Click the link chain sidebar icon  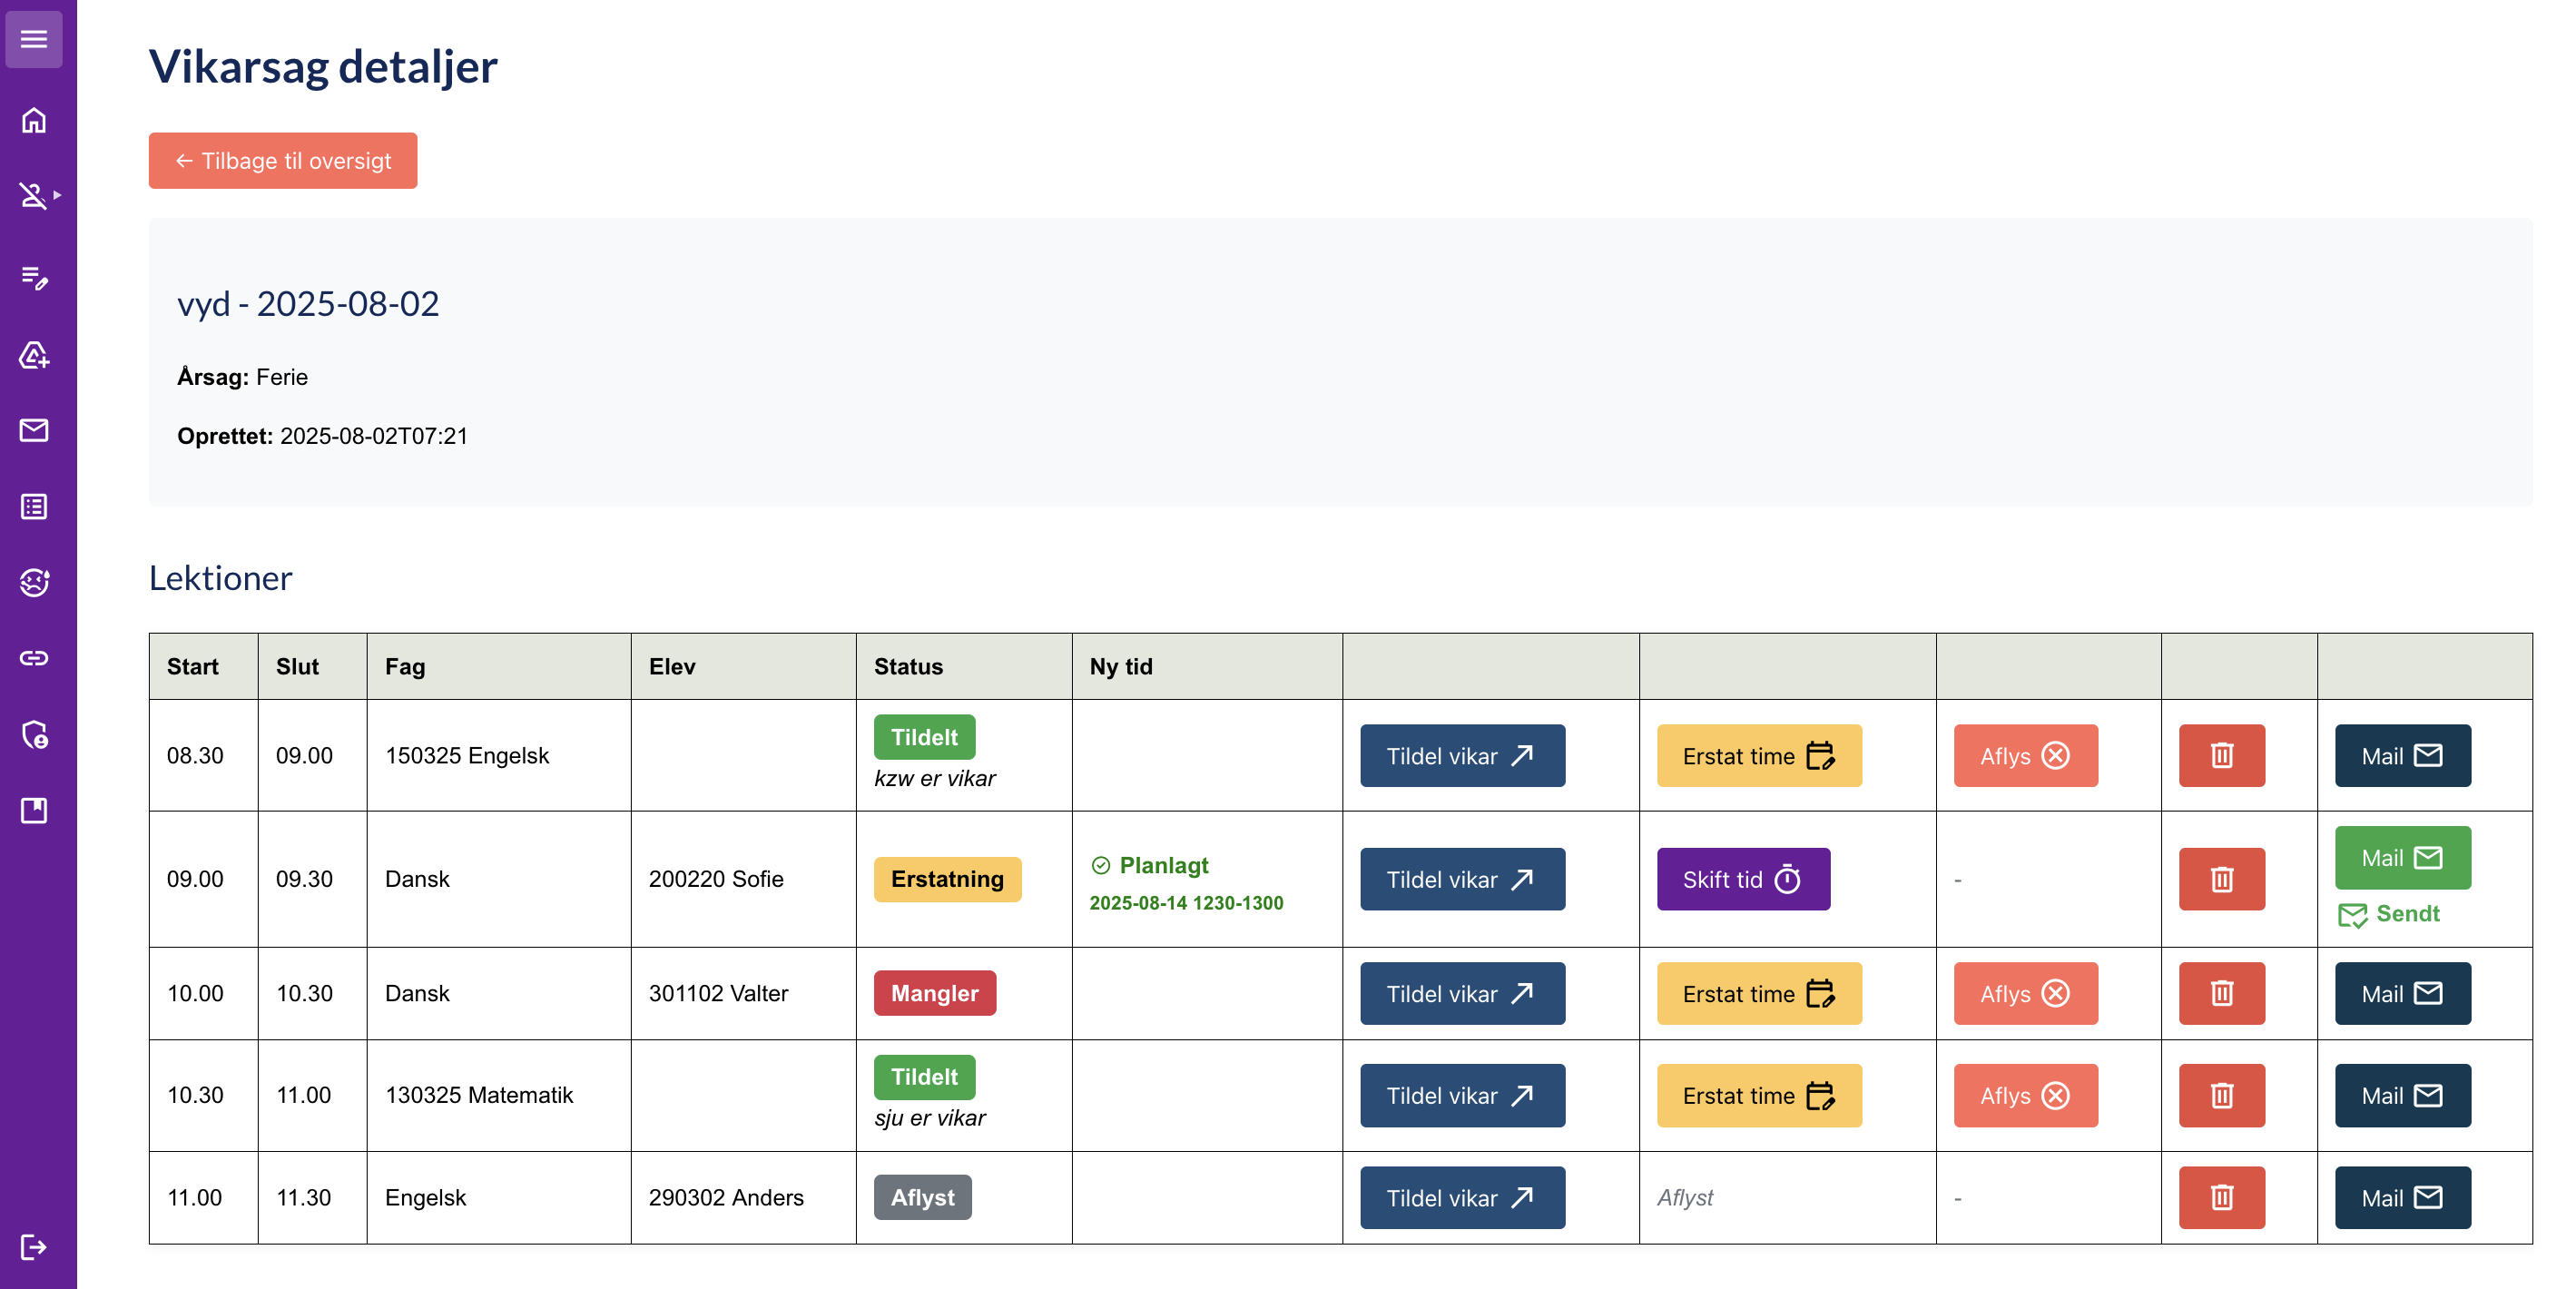34,658
